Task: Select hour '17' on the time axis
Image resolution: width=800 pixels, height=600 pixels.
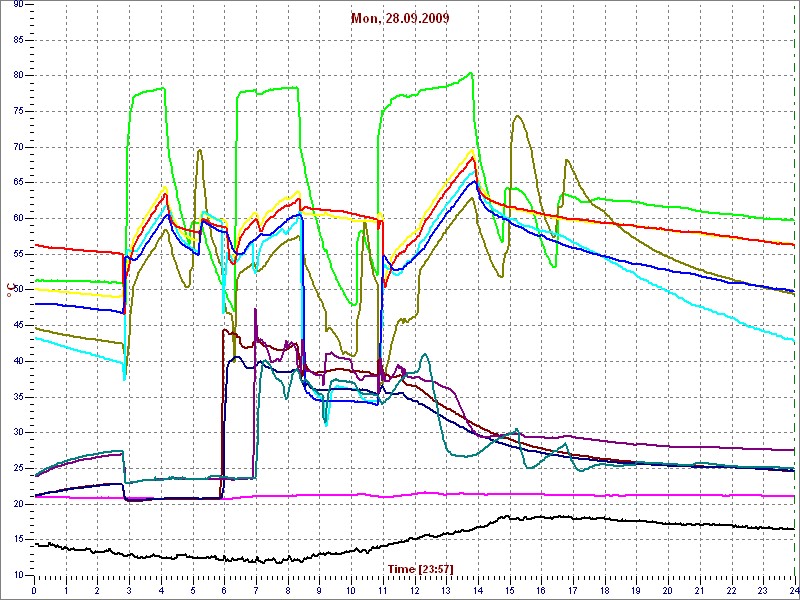Action: 573,590
